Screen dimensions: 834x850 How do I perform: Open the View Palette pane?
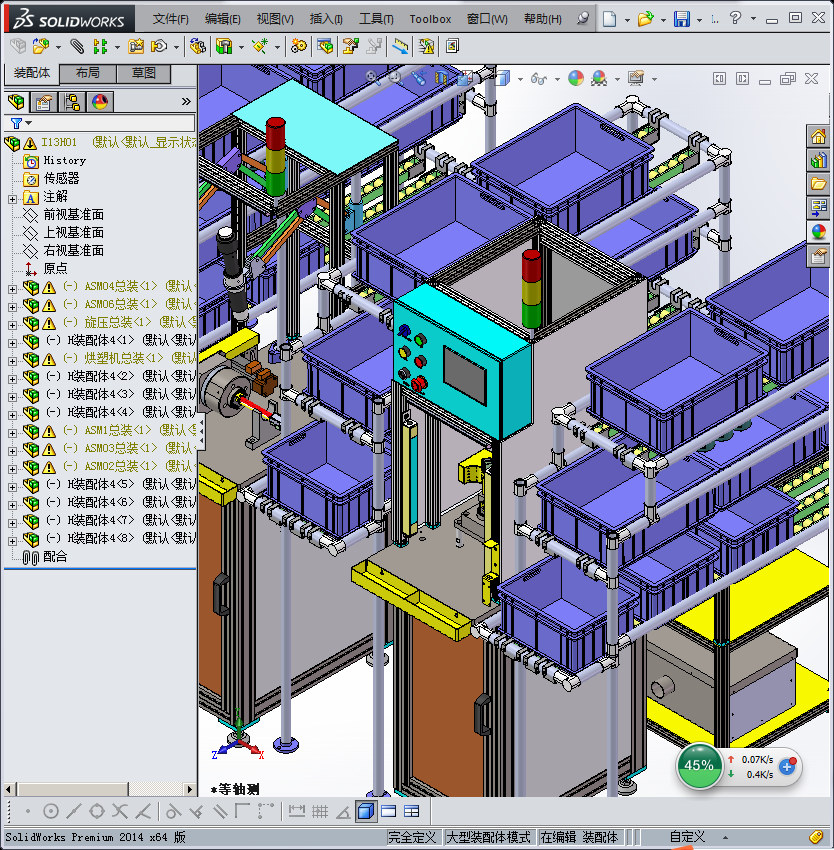click(x=818, y=208)
